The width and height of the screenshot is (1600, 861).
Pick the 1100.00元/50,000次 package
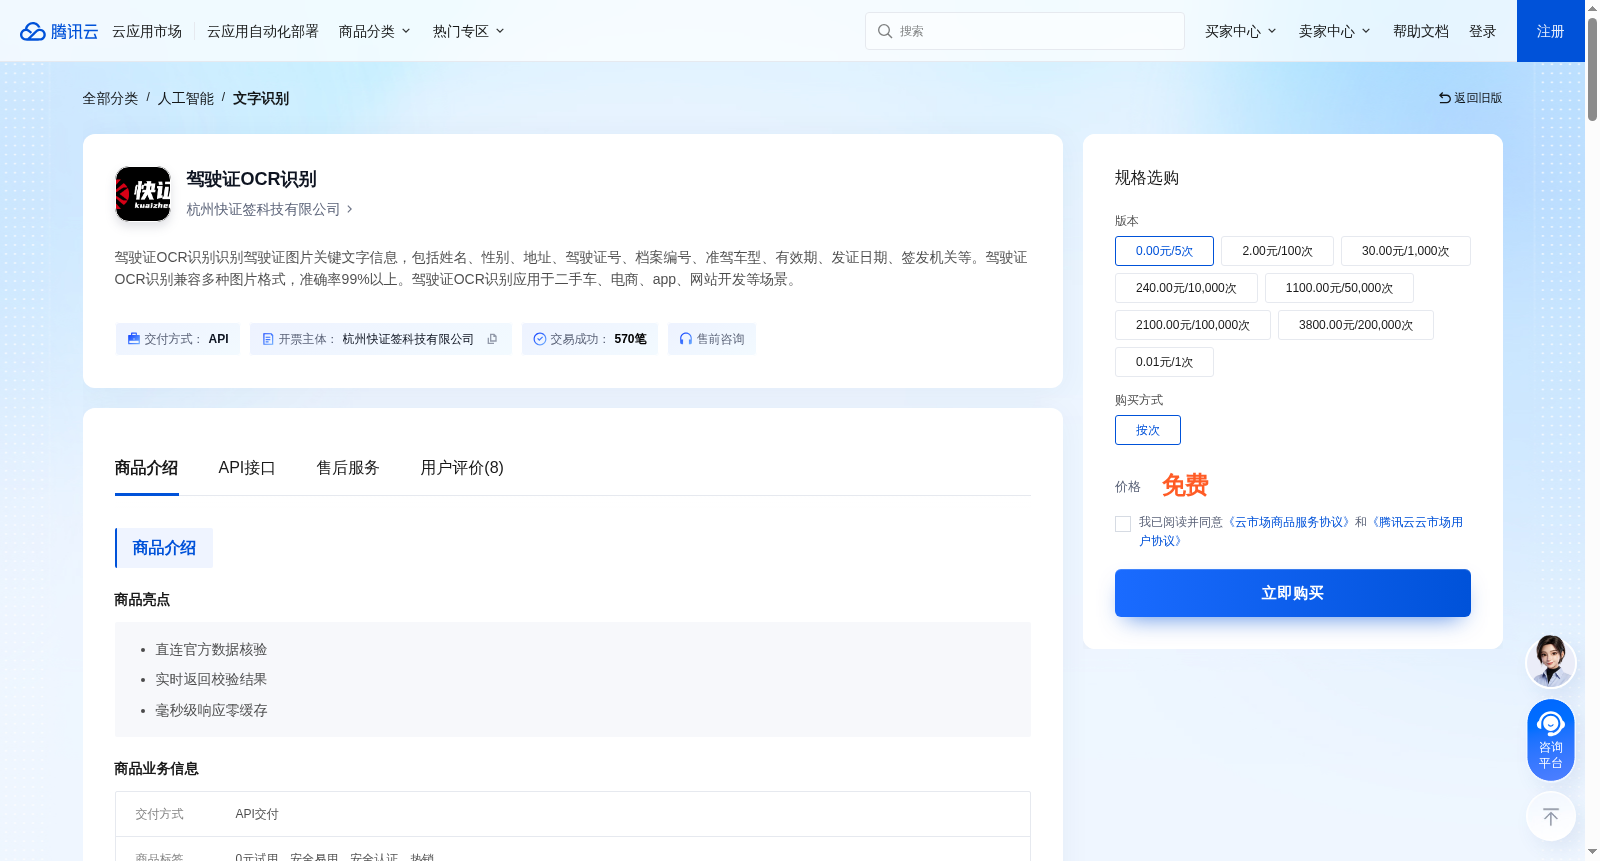(1339, 288)
